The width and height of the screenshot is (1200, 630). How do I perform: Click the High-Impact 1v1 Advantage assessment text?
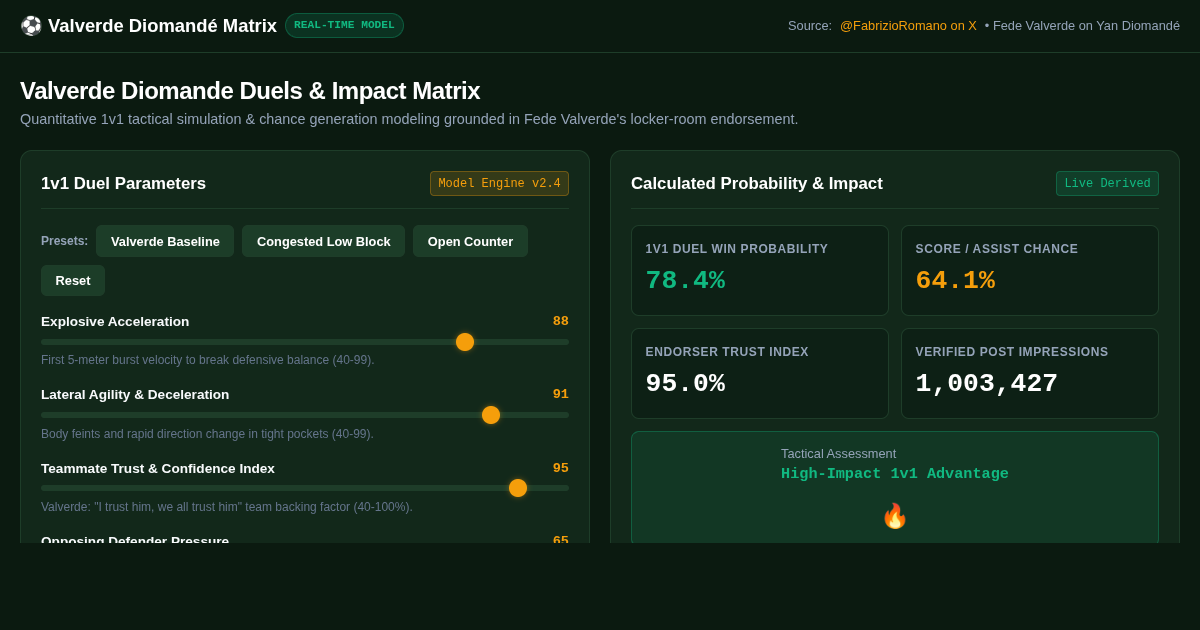click(895, 474)
